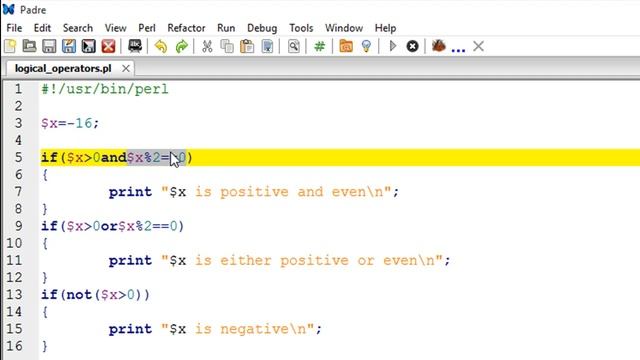Click line number 16 in the gutter

14,346
